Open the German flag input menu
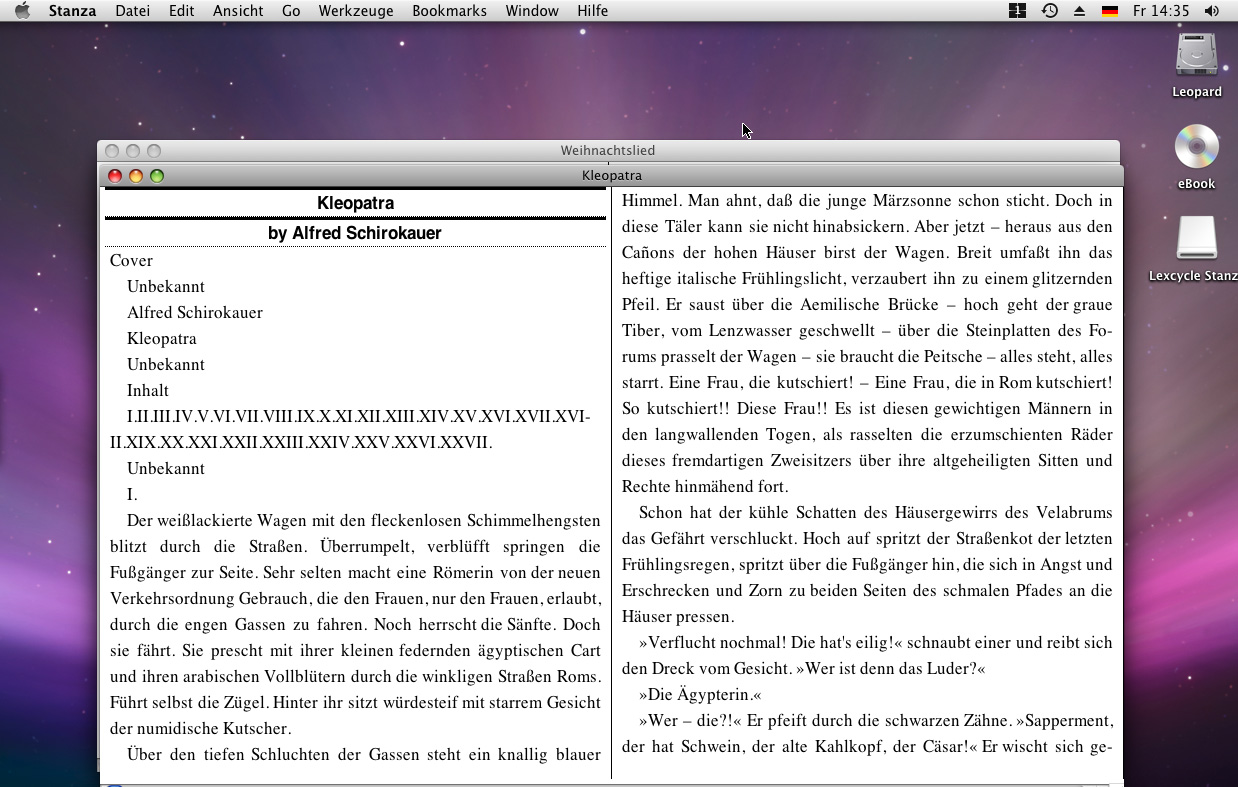Image resolution: width=1238 pixels, height=787 pixels. click(x=1109, y=11)
